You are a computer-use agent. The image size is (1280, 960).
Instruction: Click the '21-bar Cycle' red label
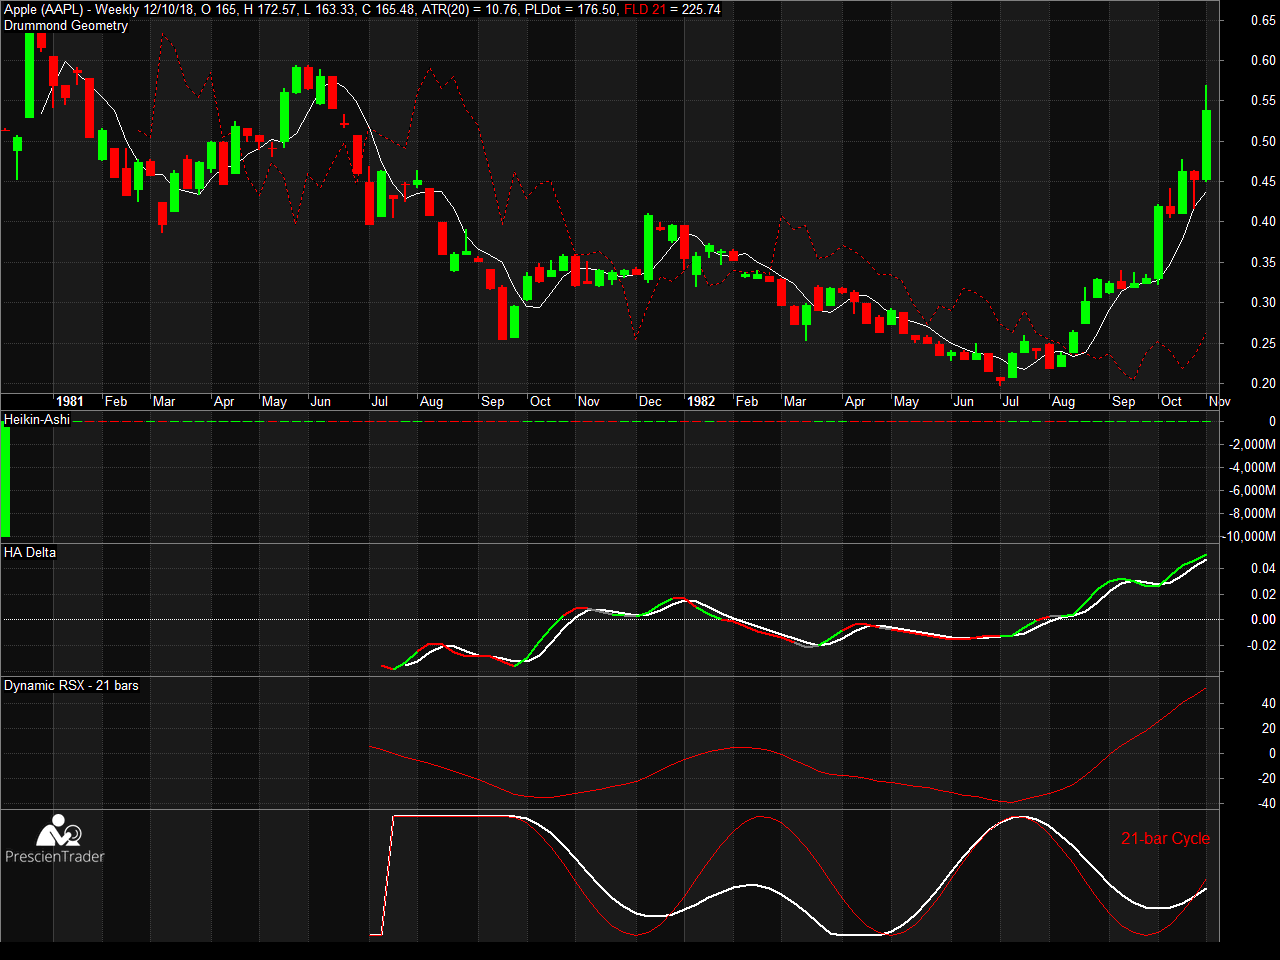pyautogui.click(x=1165, y=838)
